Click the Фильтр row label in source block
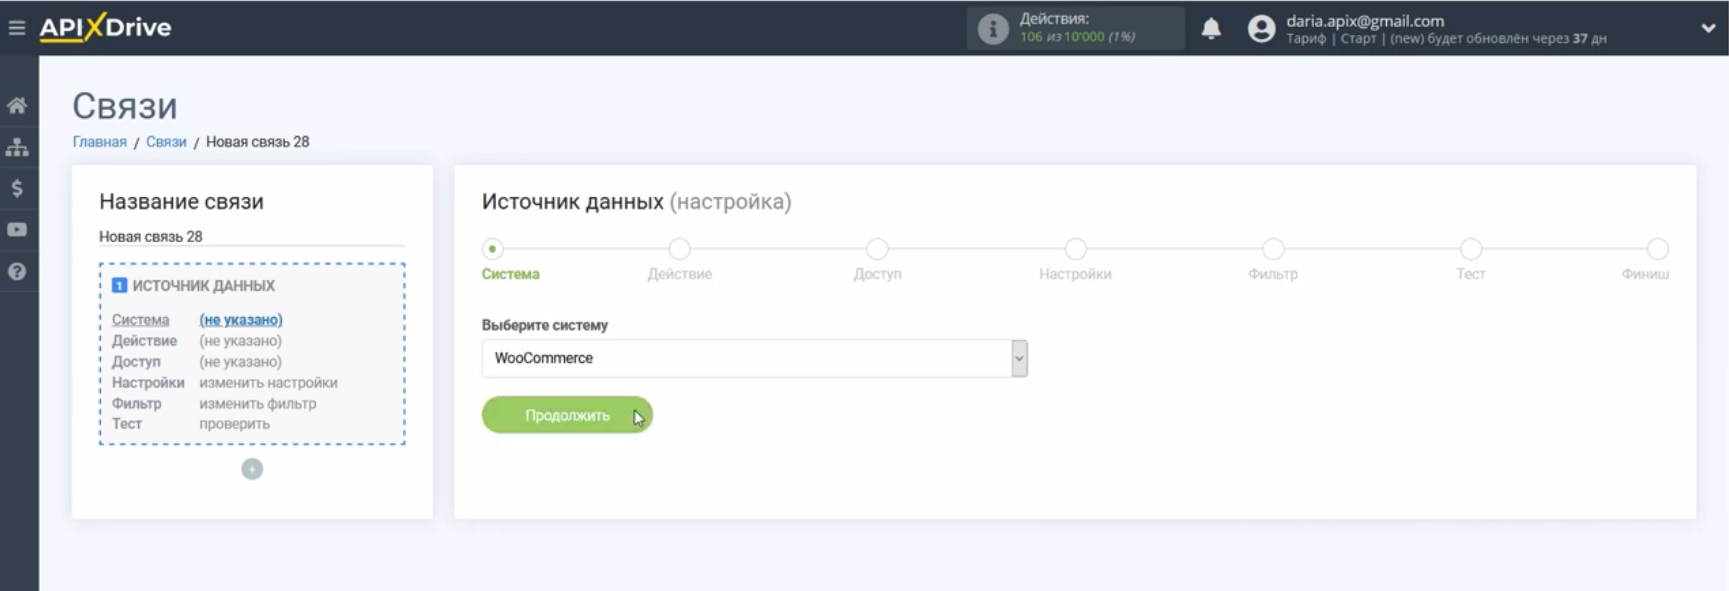The width and height of the screenshot is (1729, 591). pyautogui.click(x=136, y=404)
